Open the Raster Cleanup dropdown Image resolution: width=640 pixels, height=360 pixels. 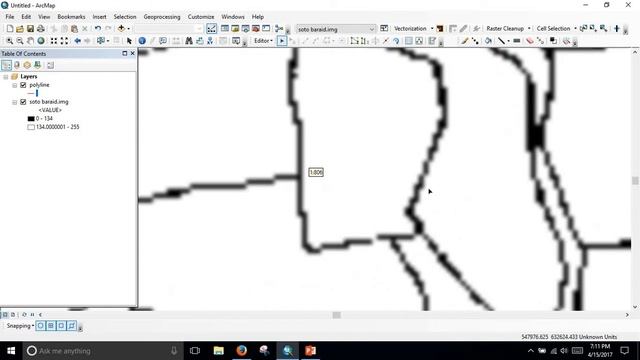[508, 29]
